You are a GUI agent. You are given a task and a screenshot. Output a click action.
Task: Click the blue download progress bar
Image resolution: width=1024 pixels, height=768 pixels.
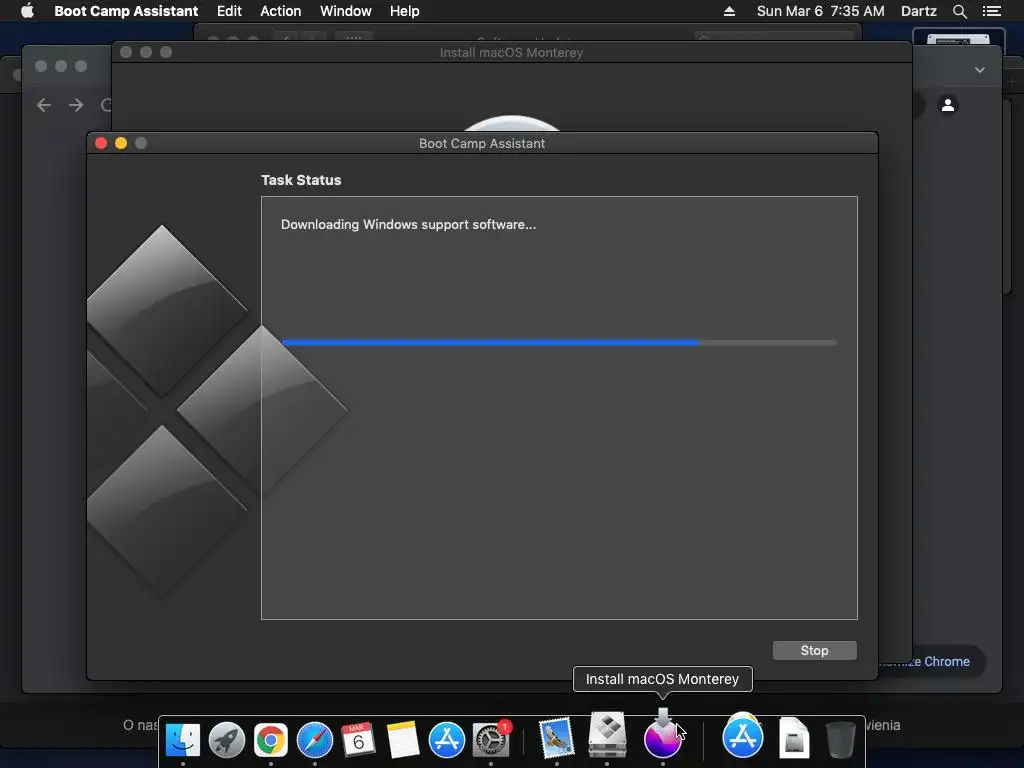click(x=559, y=342)
